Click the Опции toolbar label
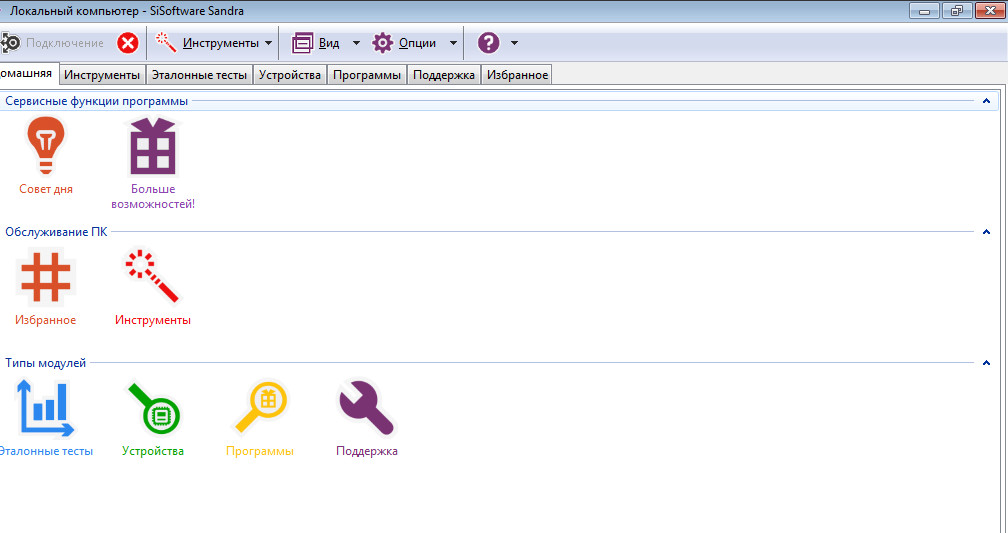 [x=417, y=43]
